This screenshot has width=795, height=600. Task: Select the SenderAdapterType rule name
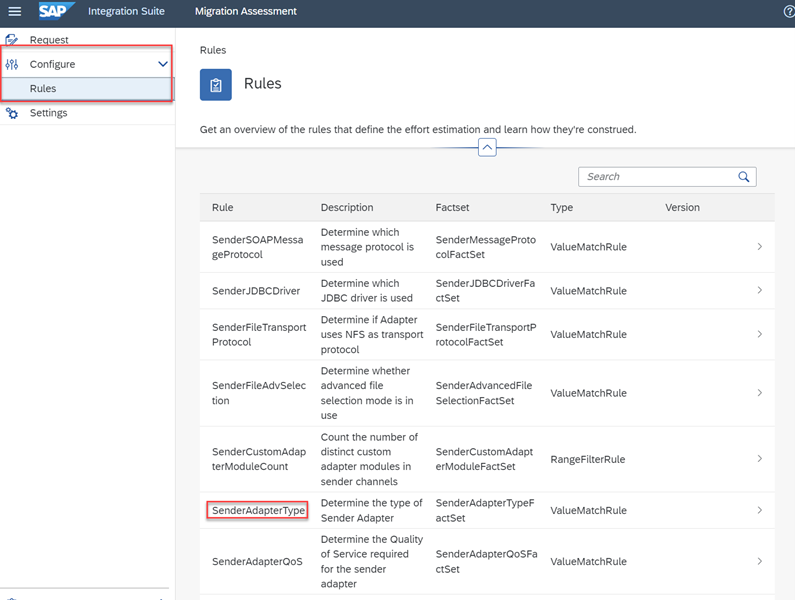pyautogui.click(x=259, y=510)
